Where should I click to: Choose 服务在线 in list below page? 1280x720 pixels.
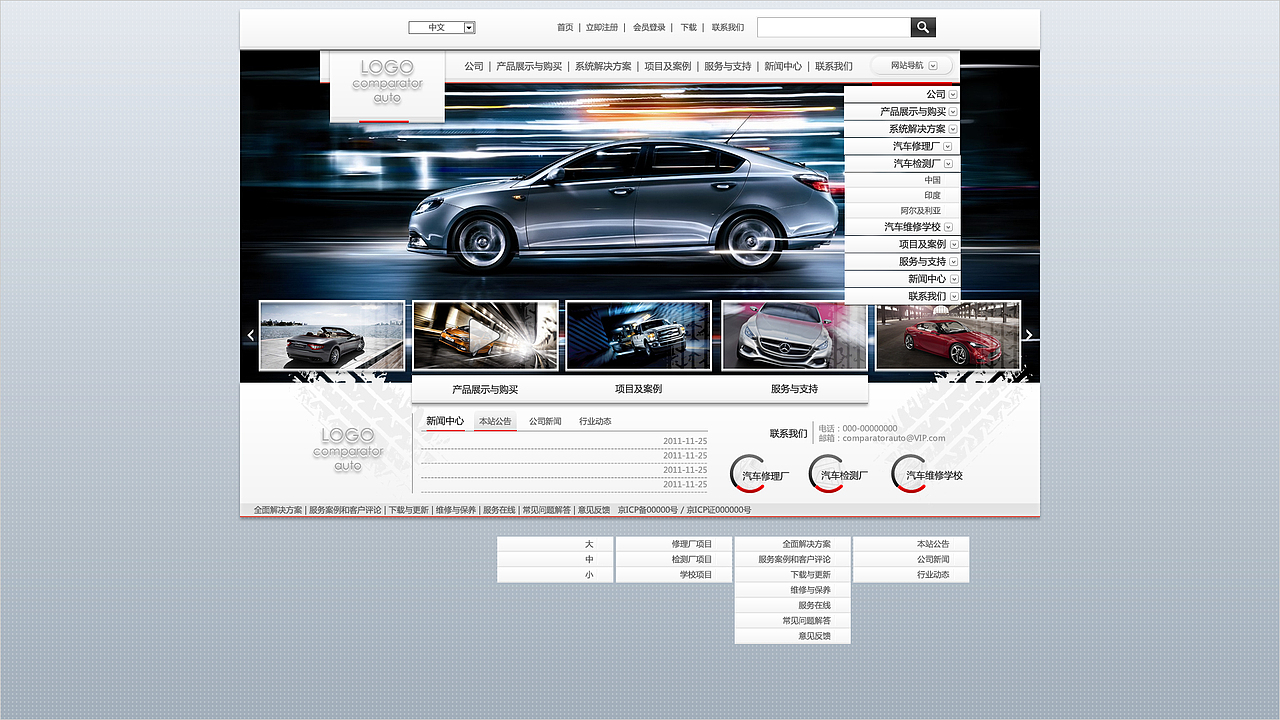coord(792,606)
